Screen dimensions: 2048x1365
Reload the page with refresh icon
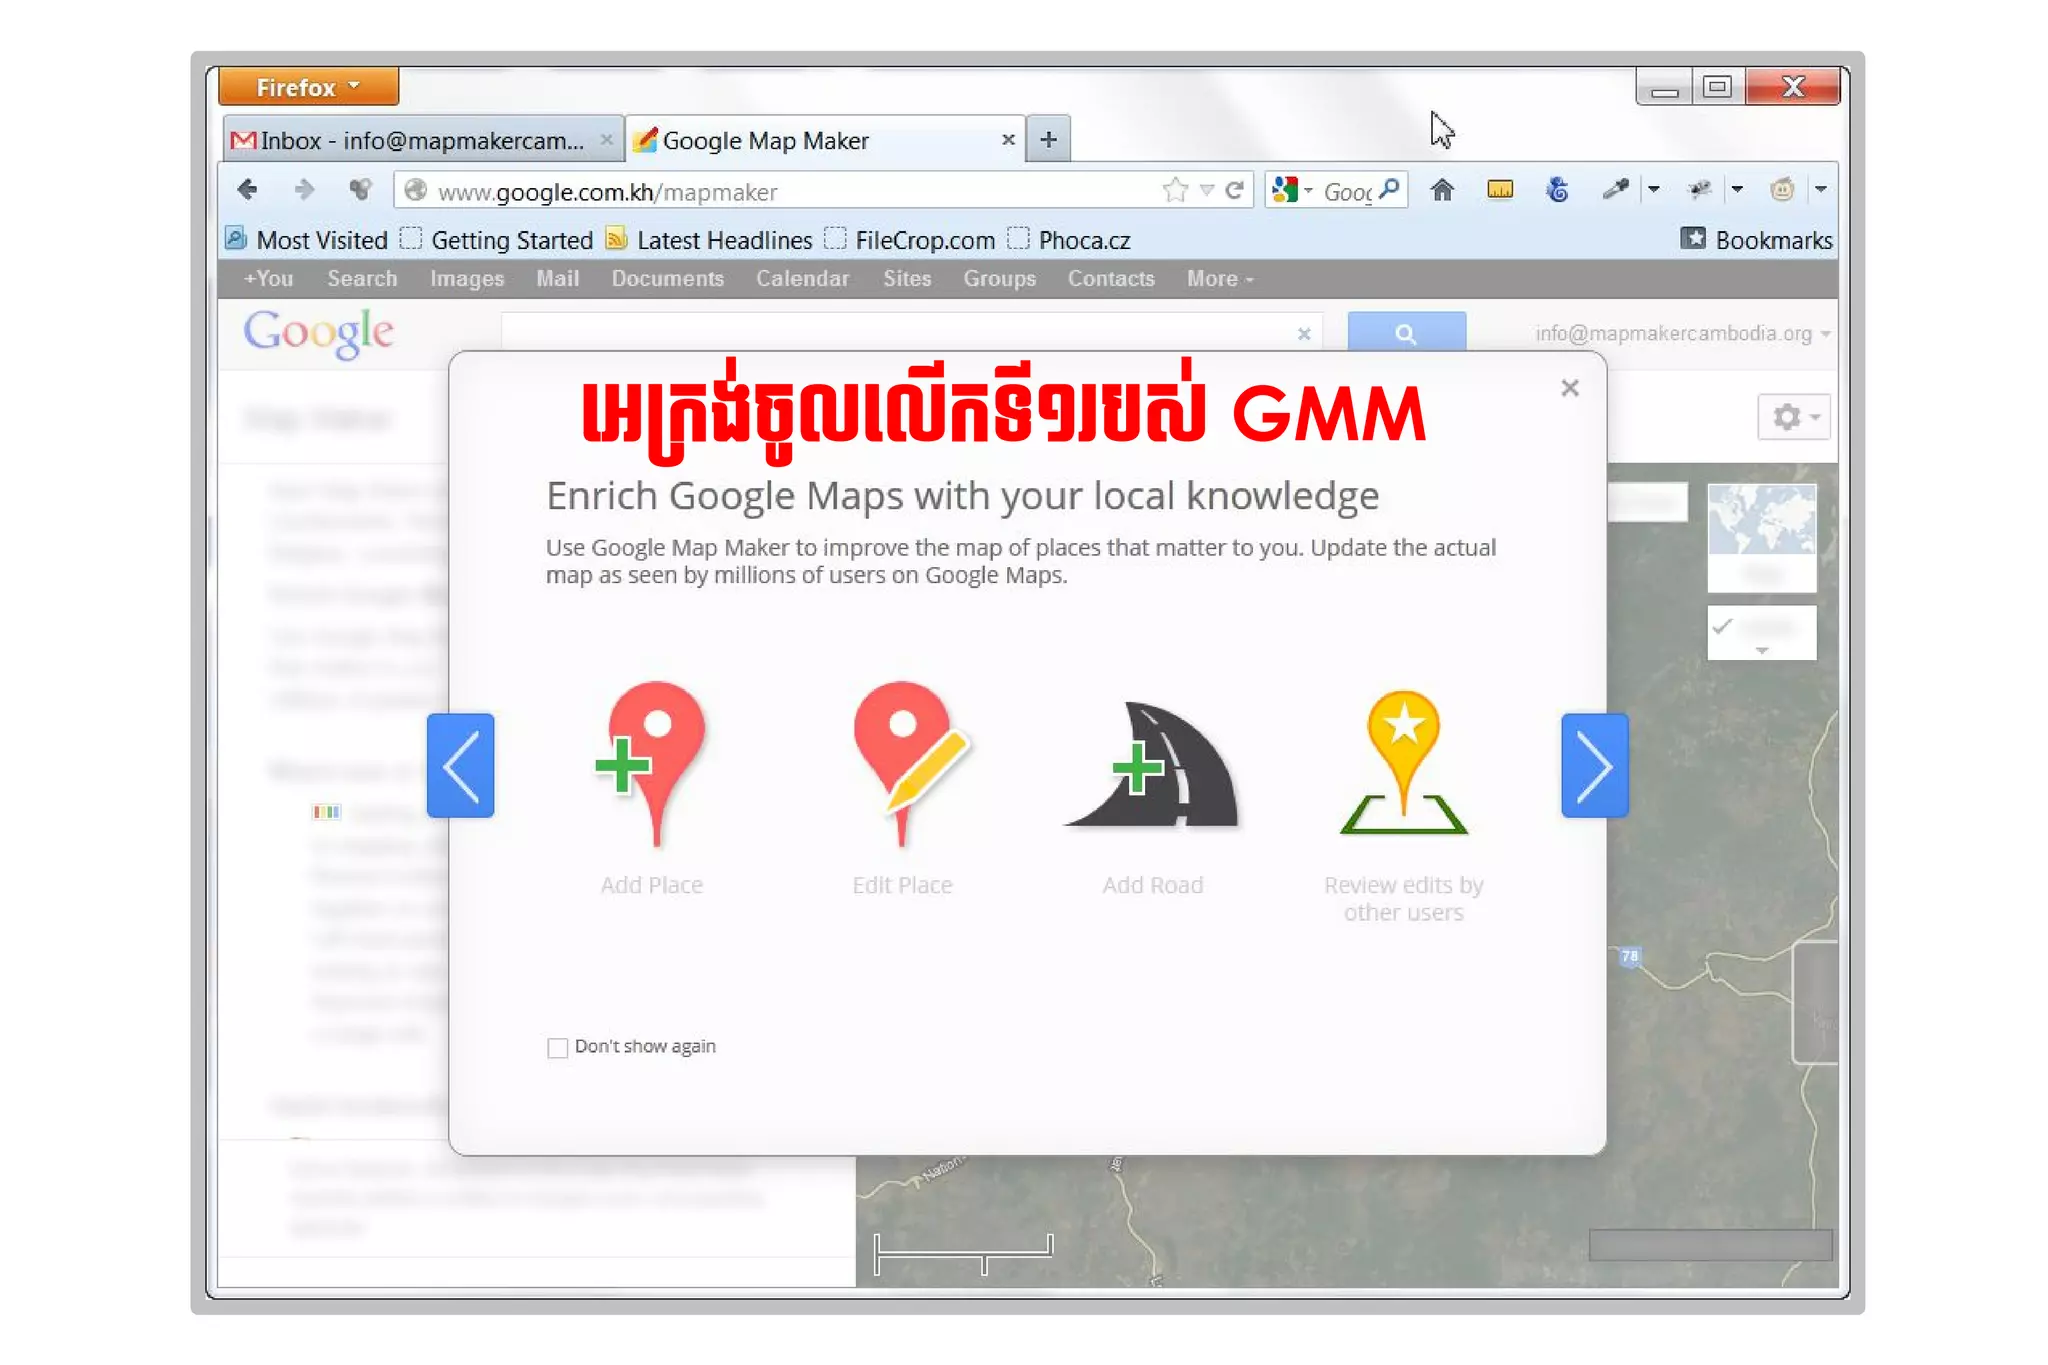(x=1235, y=190)
